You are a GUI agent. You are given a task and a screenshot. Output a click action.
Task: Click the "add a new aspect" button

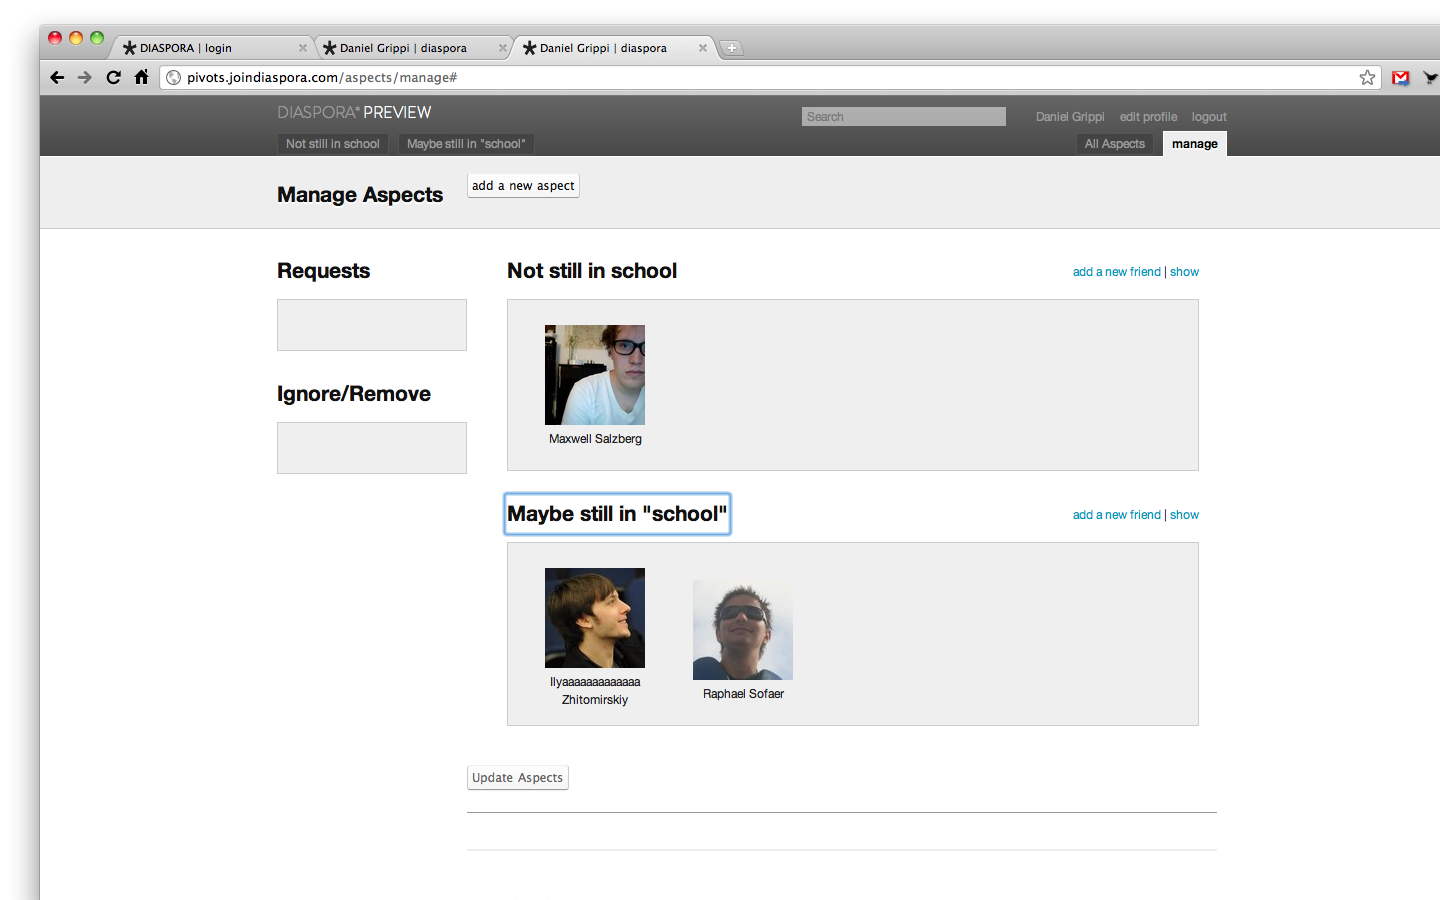tap(523, 186)
